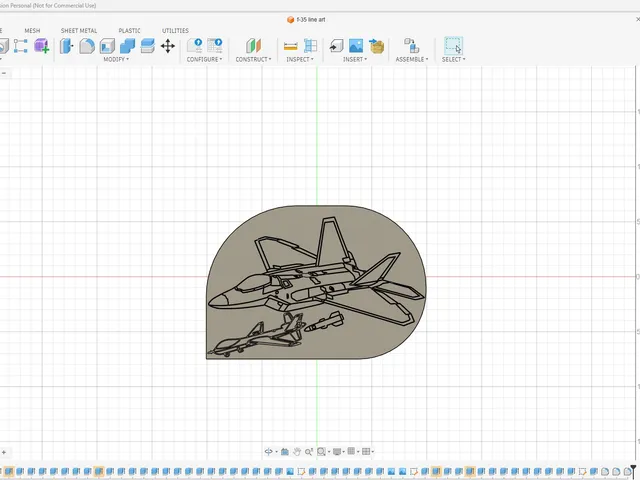Expand the SELECT dropdown menu
Viewport: 640px width, 480px height.
(453, 59)
